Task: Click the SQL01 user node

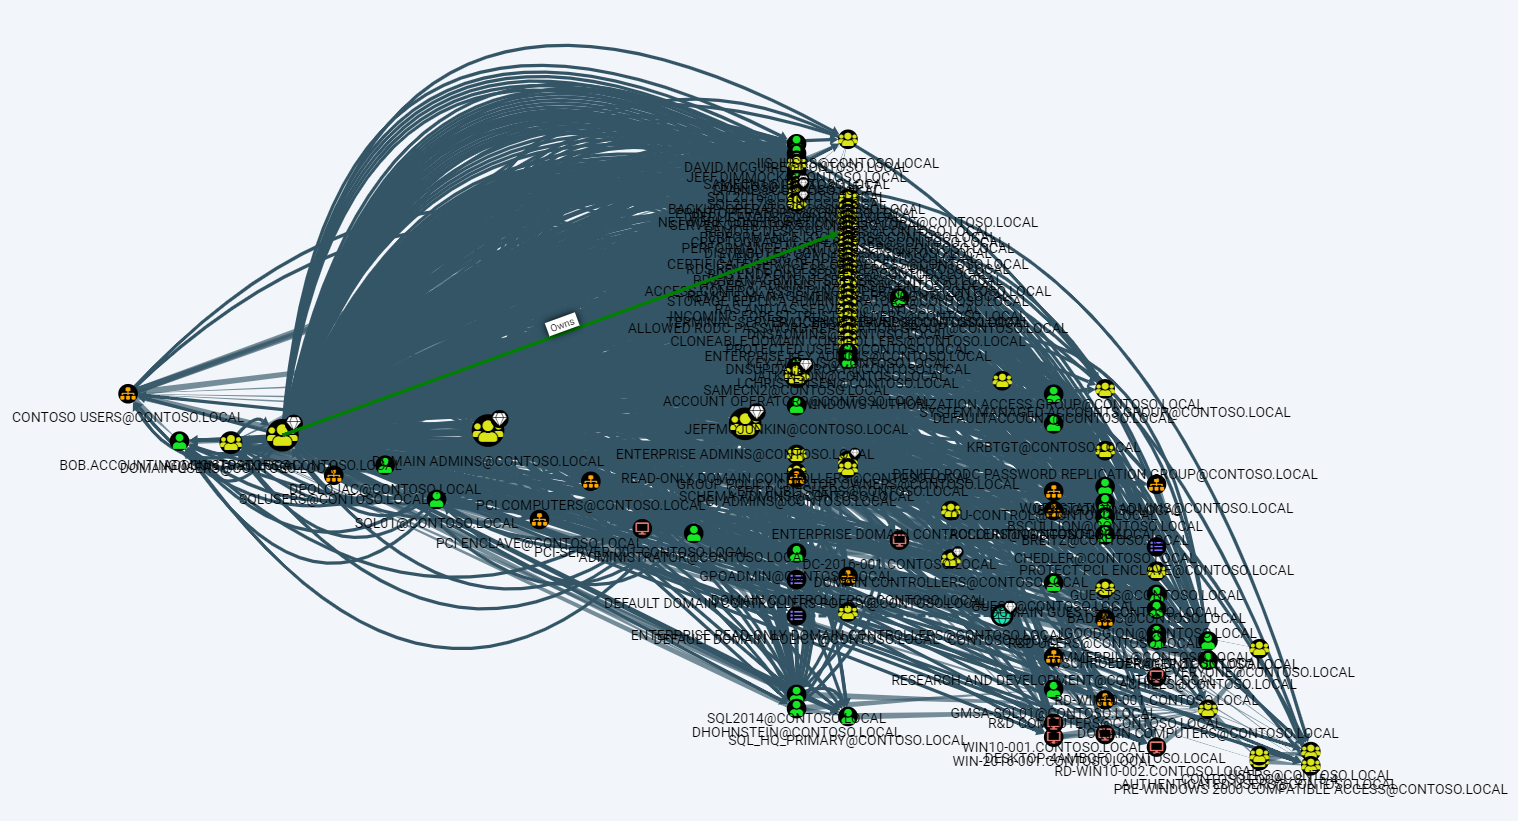Action: tap(436, 499)
